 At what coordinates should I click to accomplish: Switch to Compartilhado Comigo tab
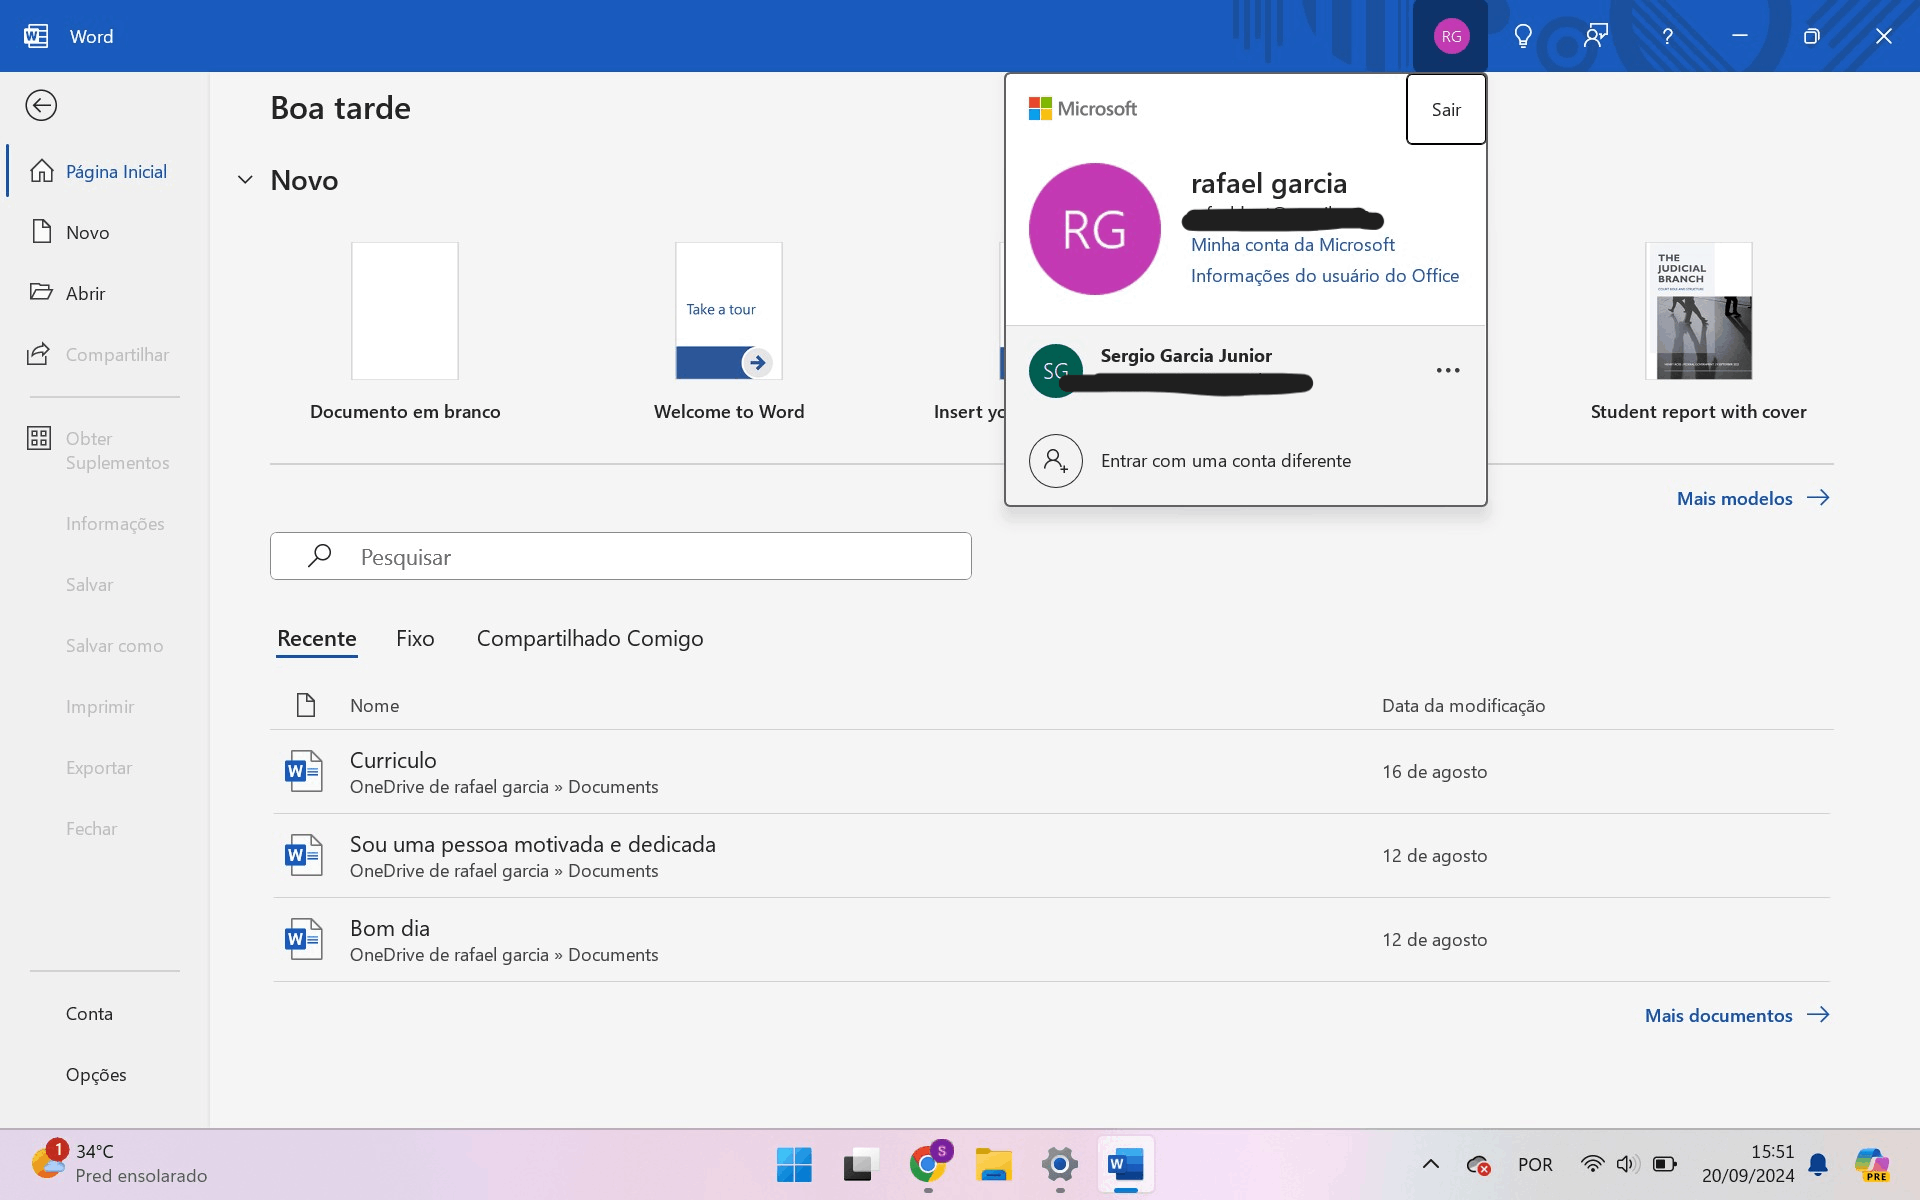590,638
